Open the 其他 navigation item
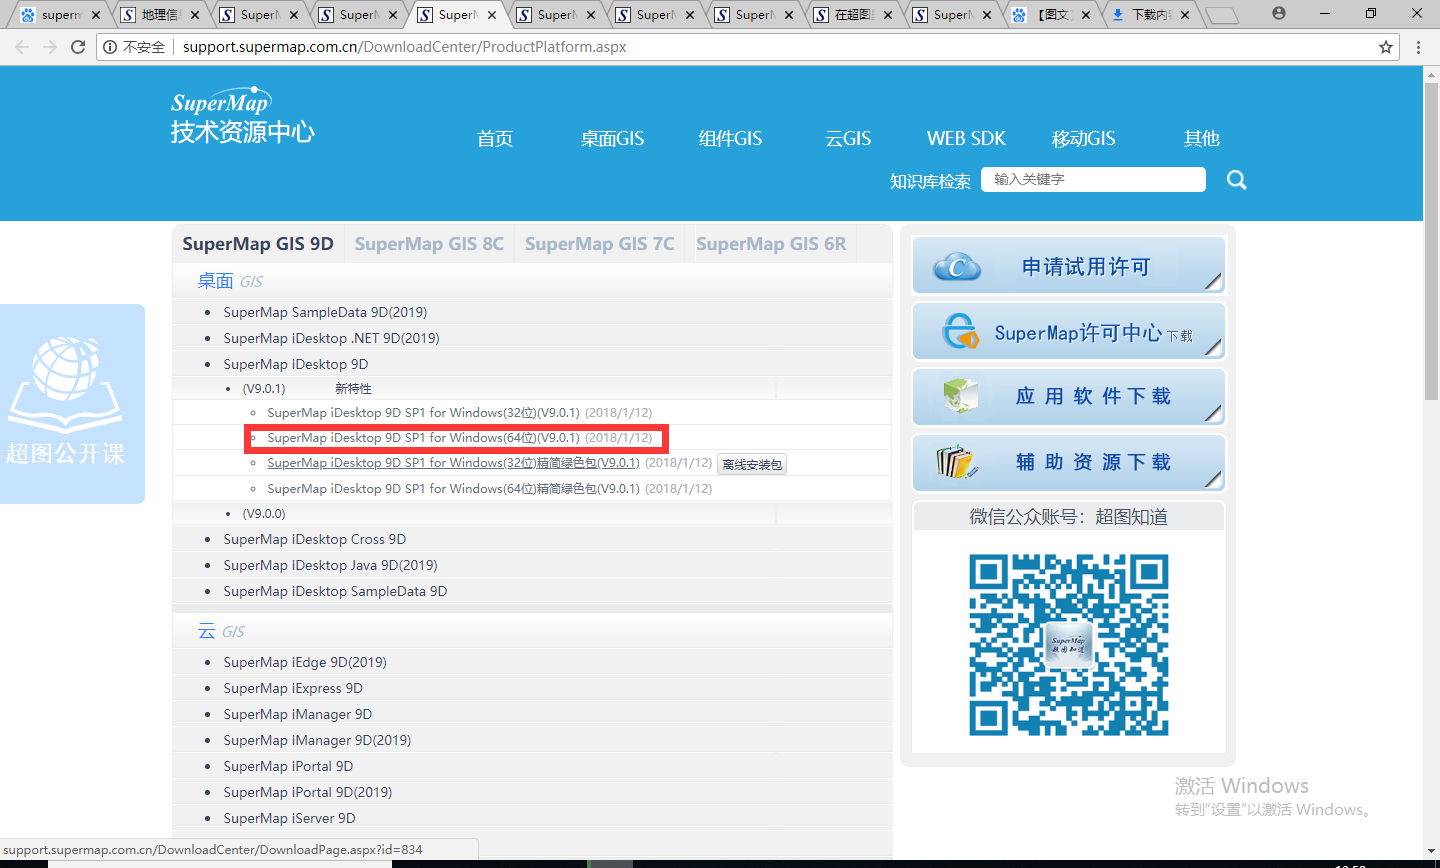Viewport: 1440px width, 868px height. (1202, 138)
